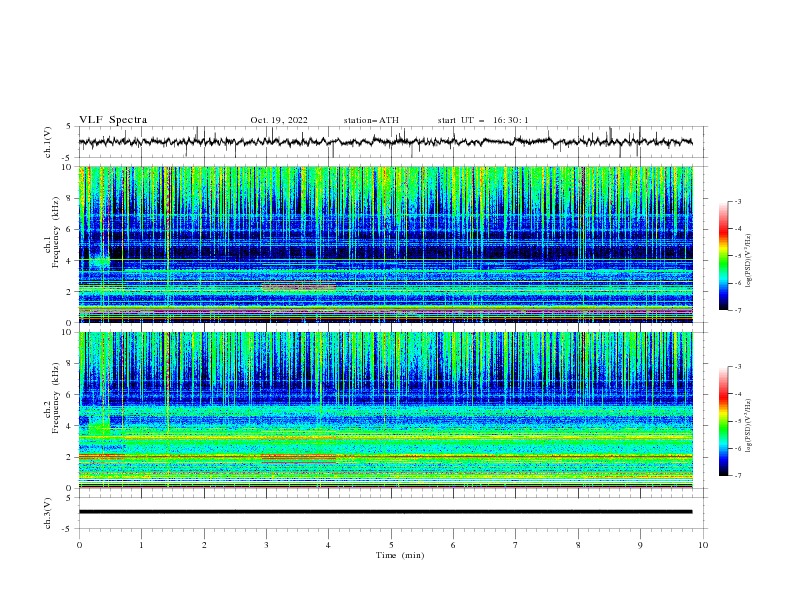Click the 'ch.1(V)' waveform axis label
The image size is (792, 612).
(x=48, y=142)
